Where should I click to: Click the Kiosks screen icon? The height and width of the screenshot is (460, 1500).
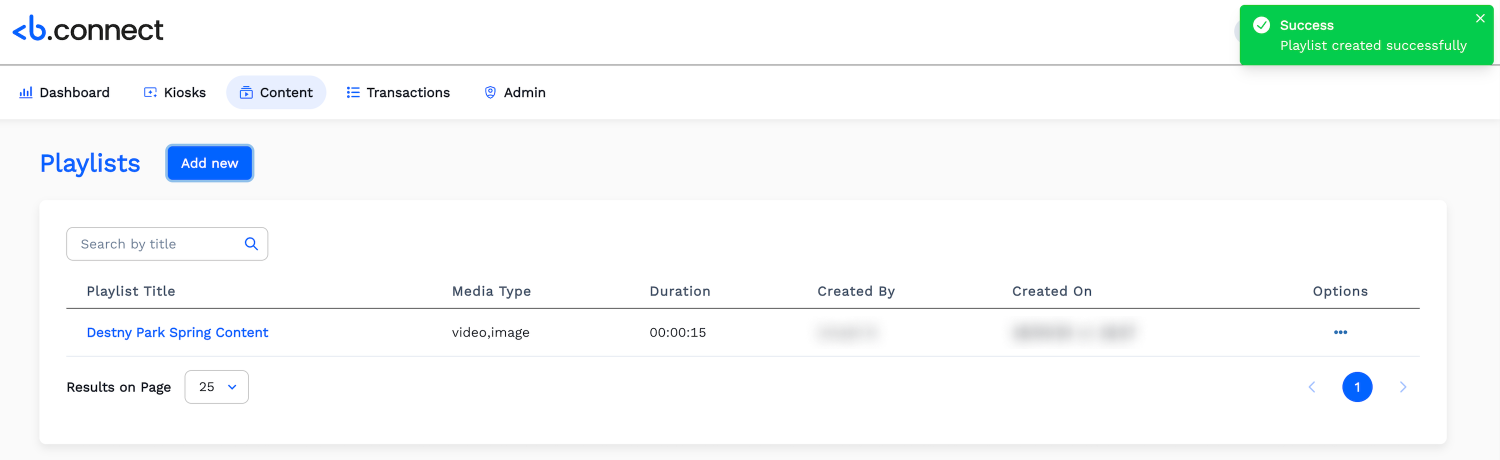tap(150, 92)
